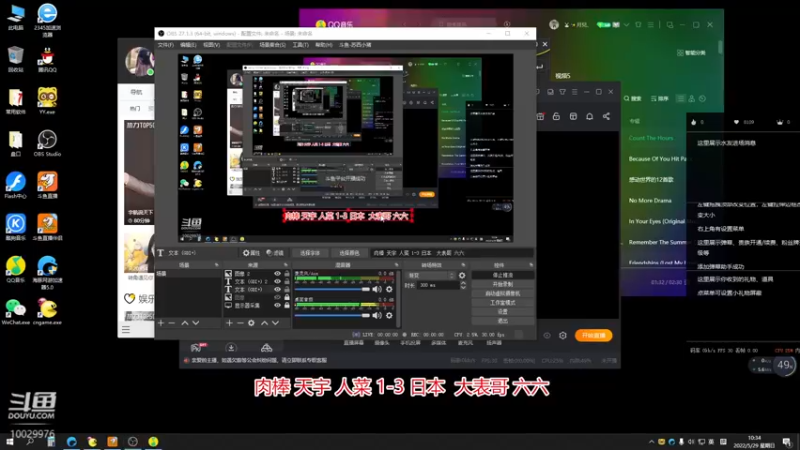Image resolution: width=800 pixels, height=450 pixels.
Task: Click the bell notification icon in Douyu window
Action: coord(589,116)
